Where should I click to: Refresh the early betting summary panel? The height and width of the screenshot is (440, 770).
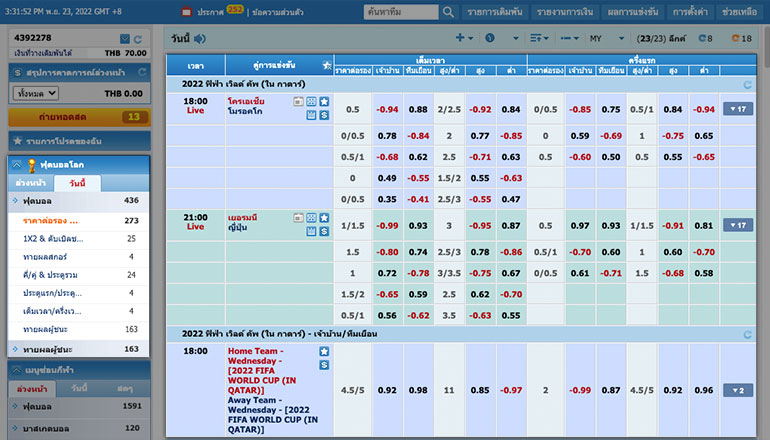(x=142, y=72)
